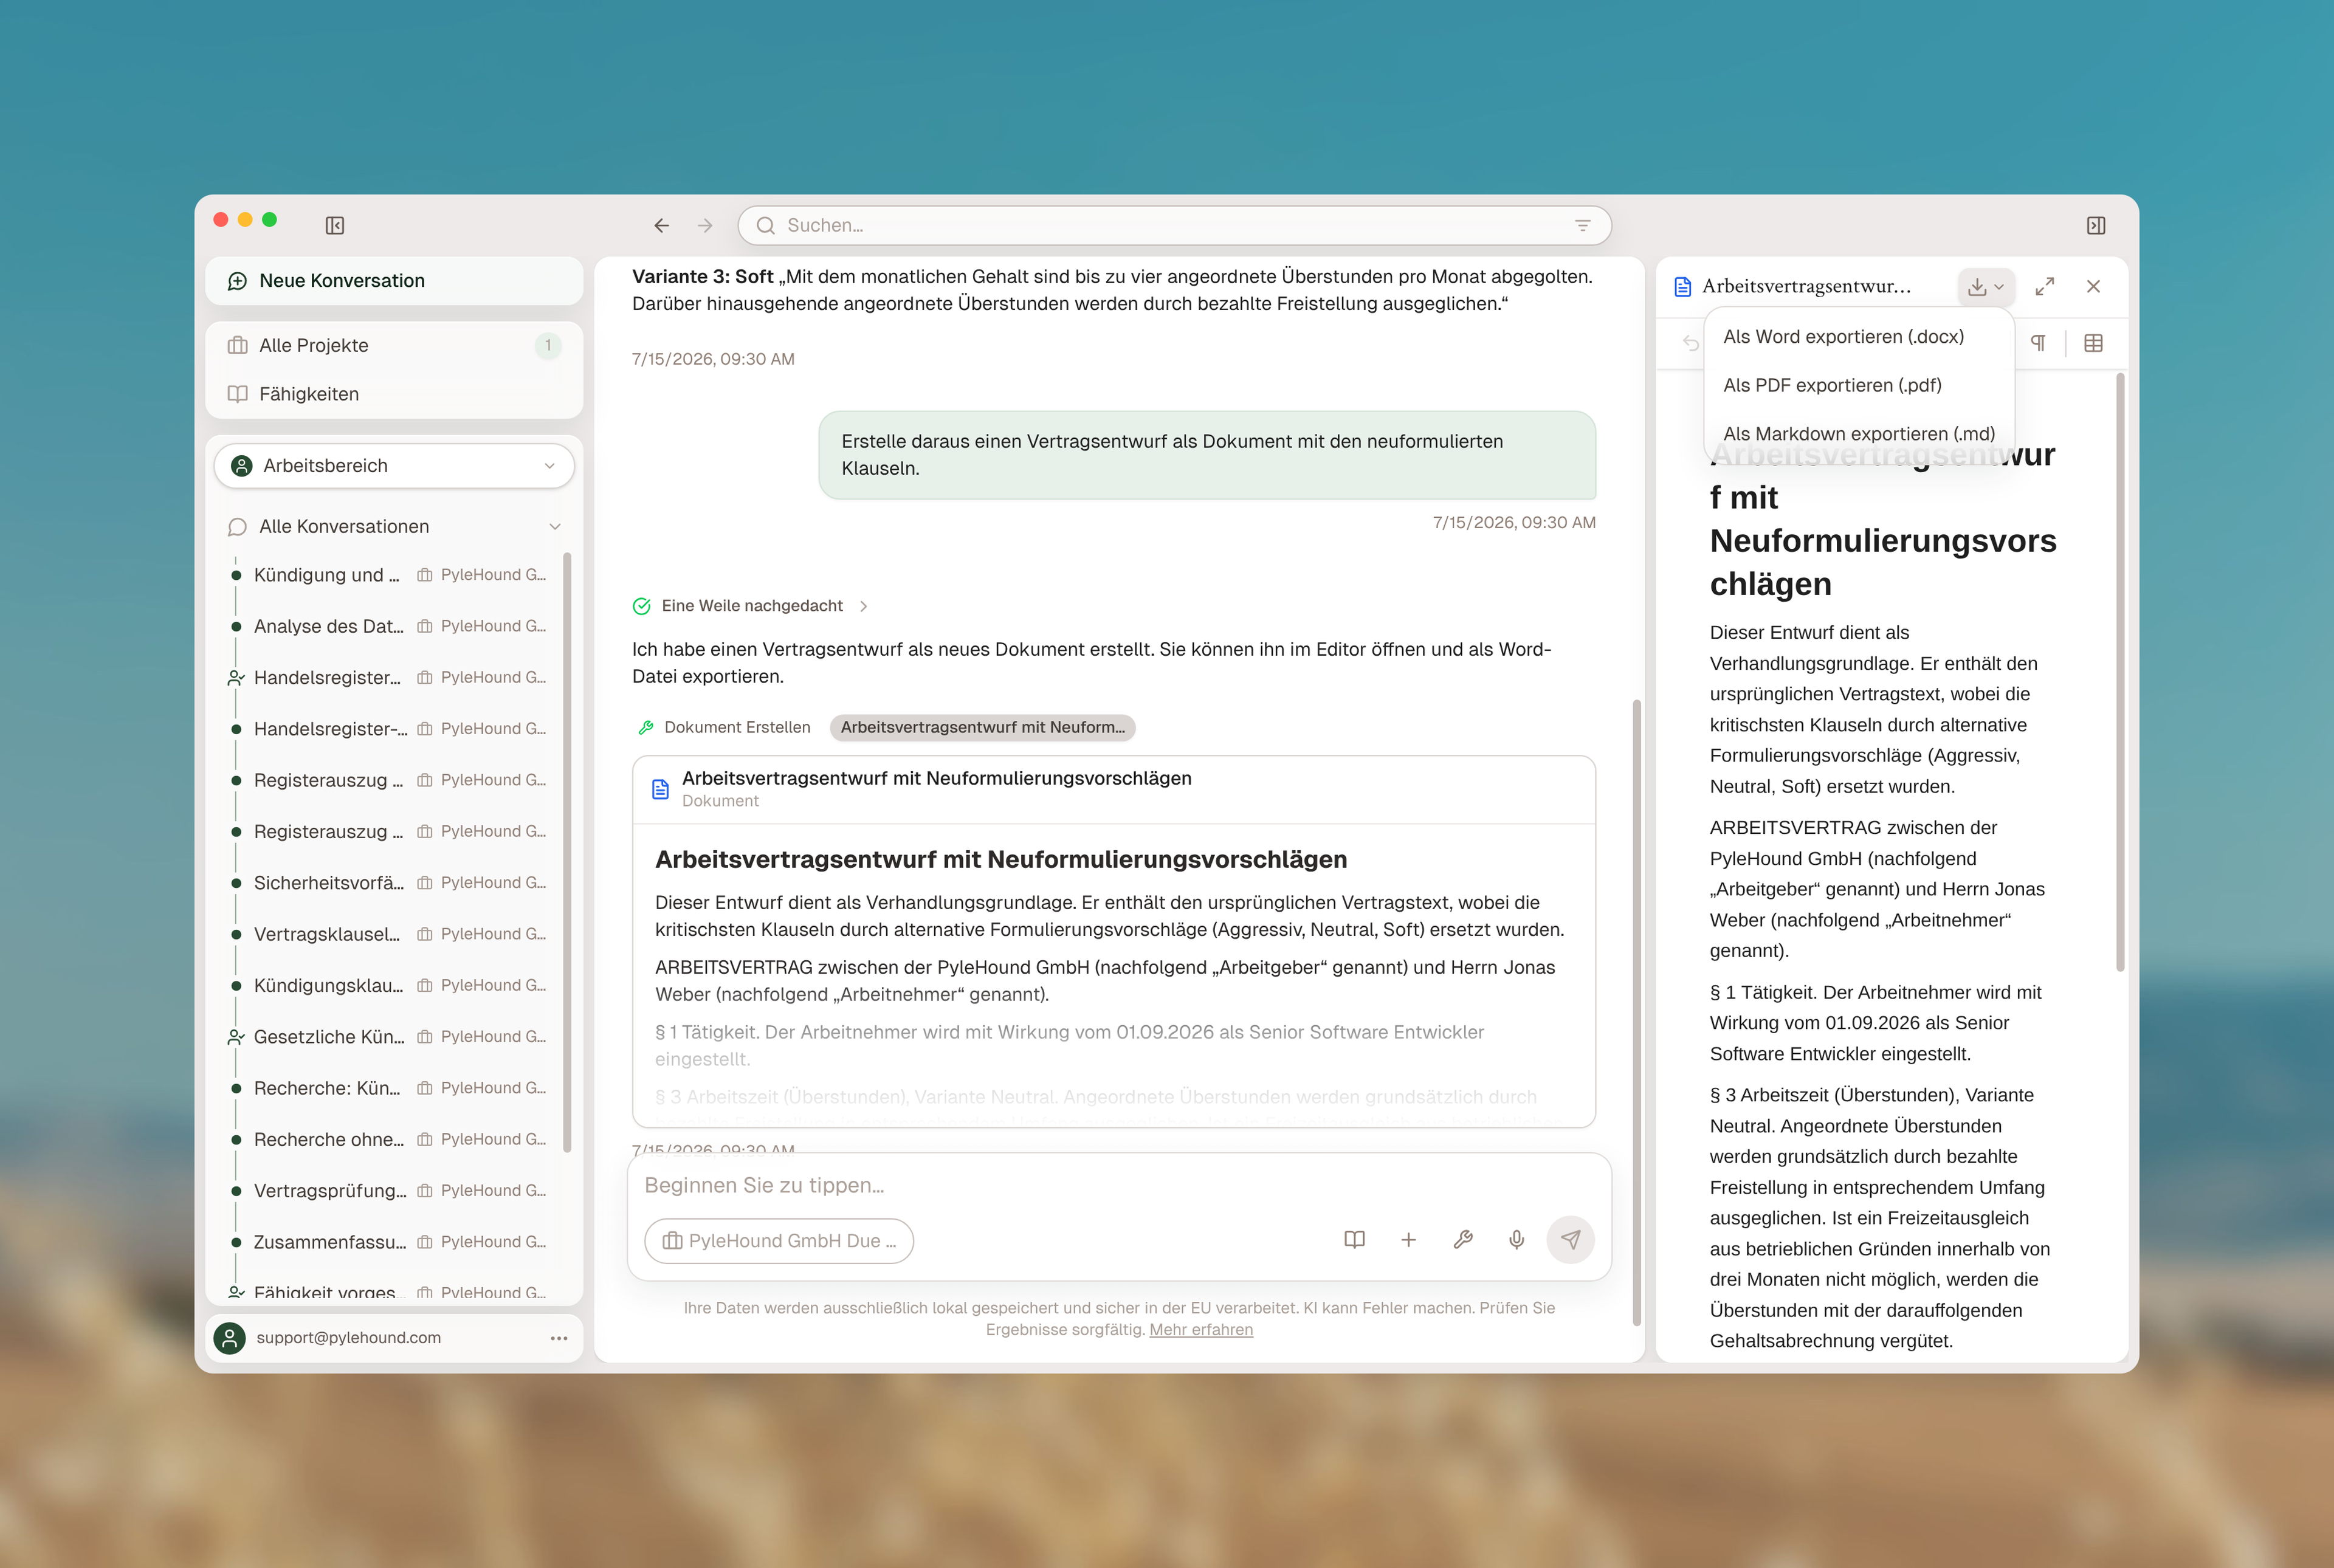The image size is (2334, 1568).
Task: Go forward with the right arrow
Action: click(x=705, y=225)
